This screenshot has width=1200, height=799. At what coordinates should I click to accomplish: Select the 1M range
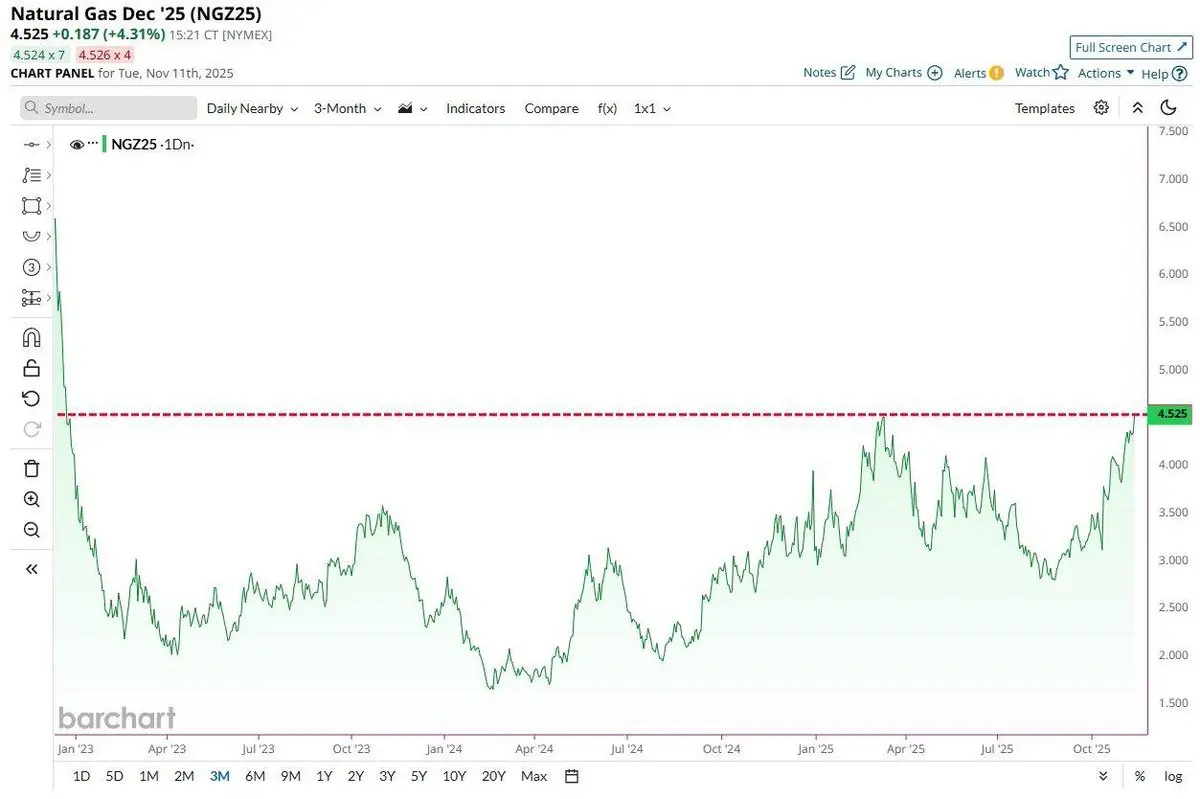click(x=148, y=776)
